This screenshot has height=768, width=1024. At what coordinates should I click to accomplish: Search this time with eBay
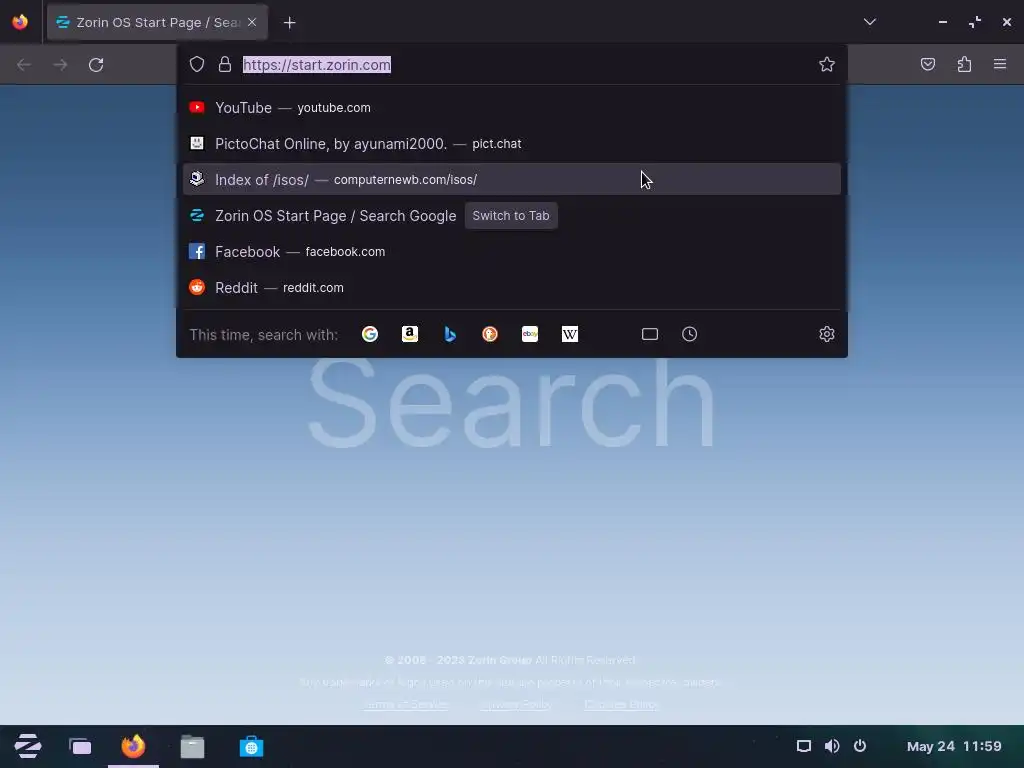click(x=530, y=334)
